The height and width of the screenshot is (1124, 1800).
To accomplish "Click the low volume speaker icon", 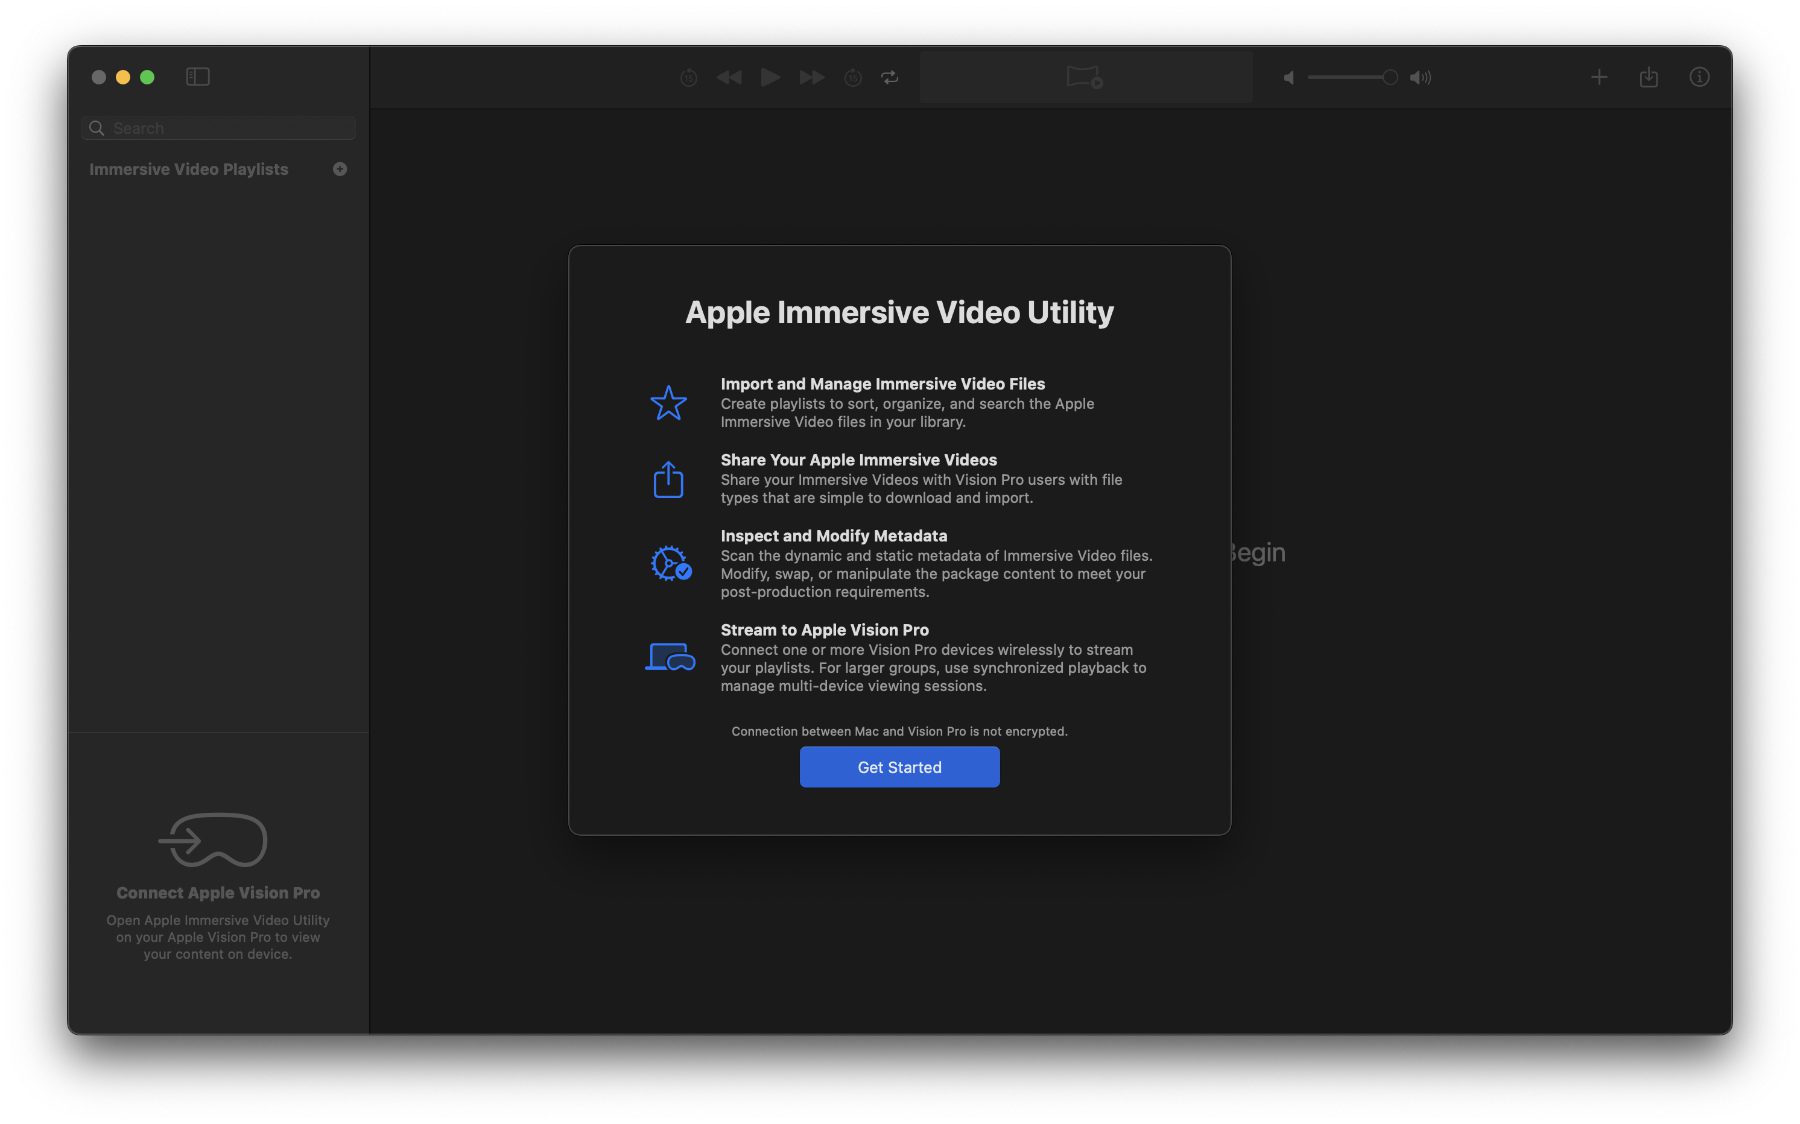I will 1289,77.
